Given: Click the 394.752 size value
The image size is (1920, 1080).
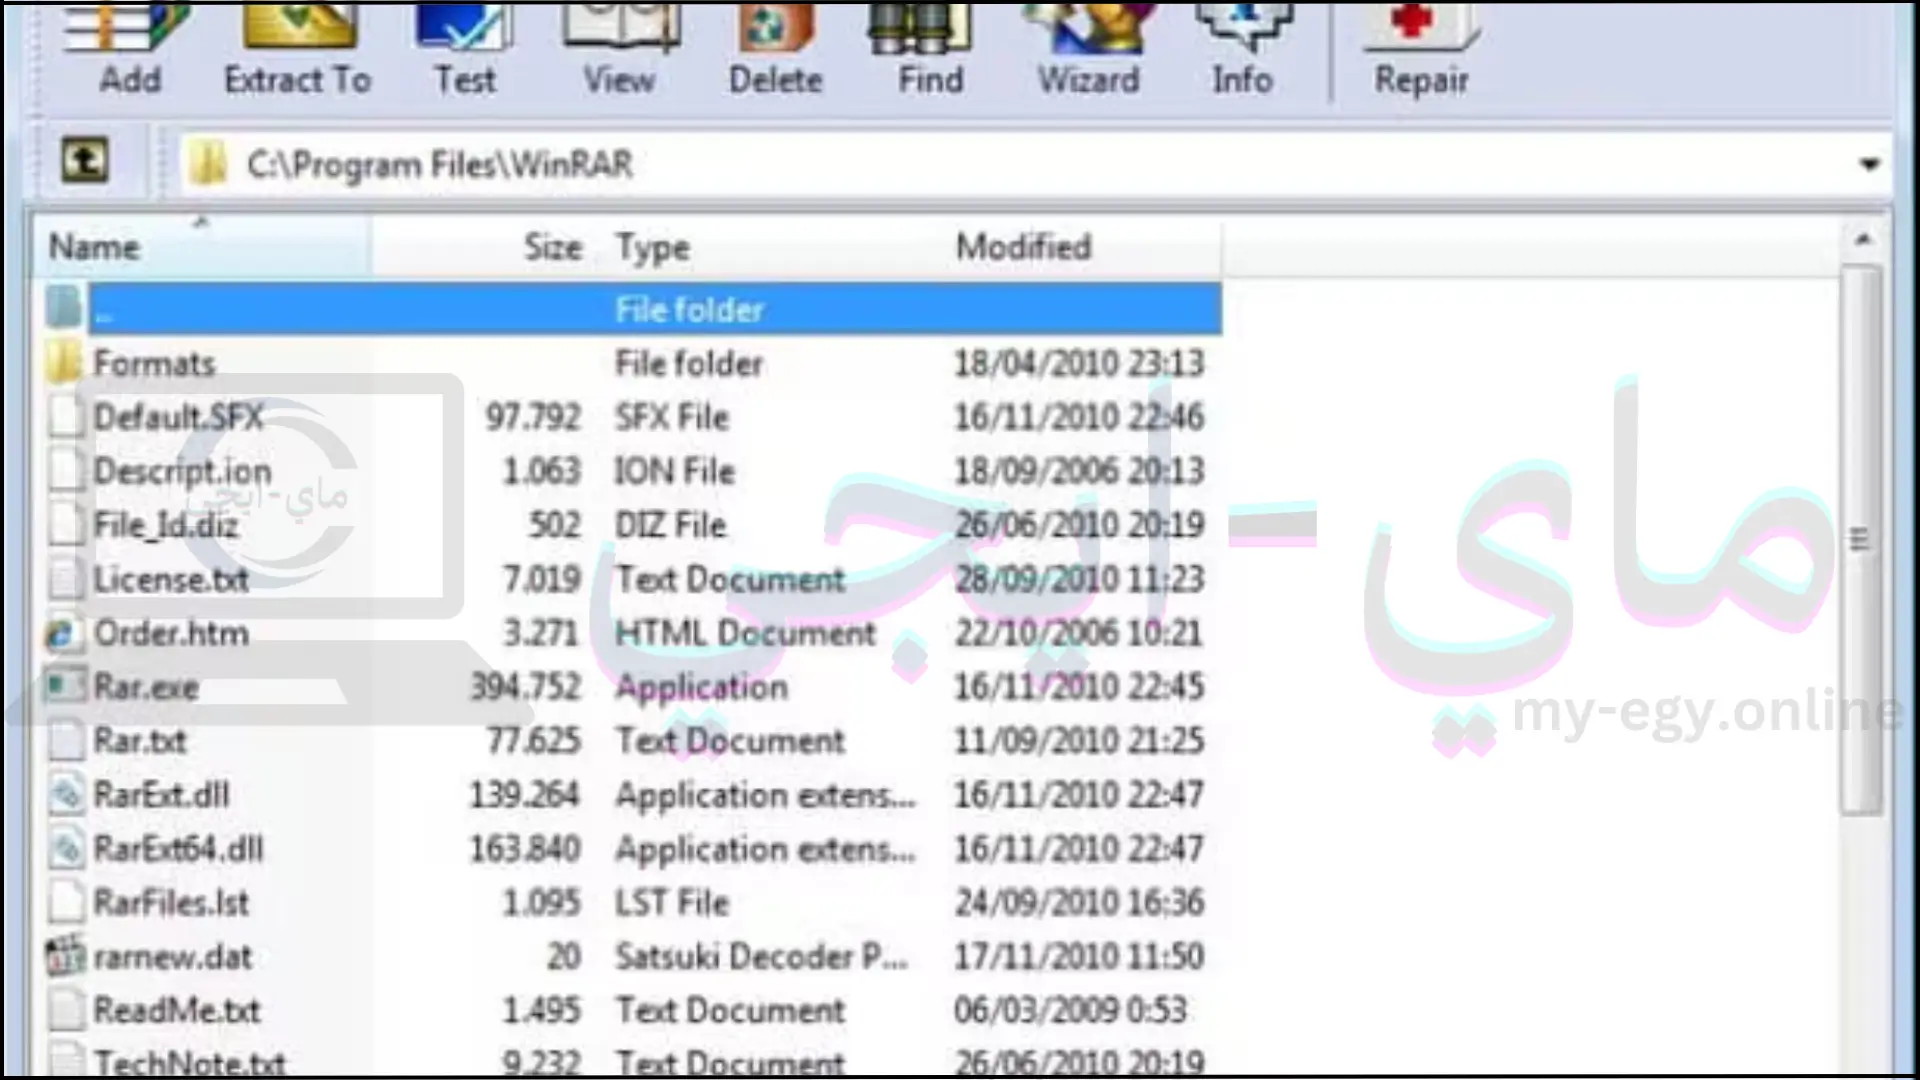Looking at the screenshot, I should pos(525,687).
